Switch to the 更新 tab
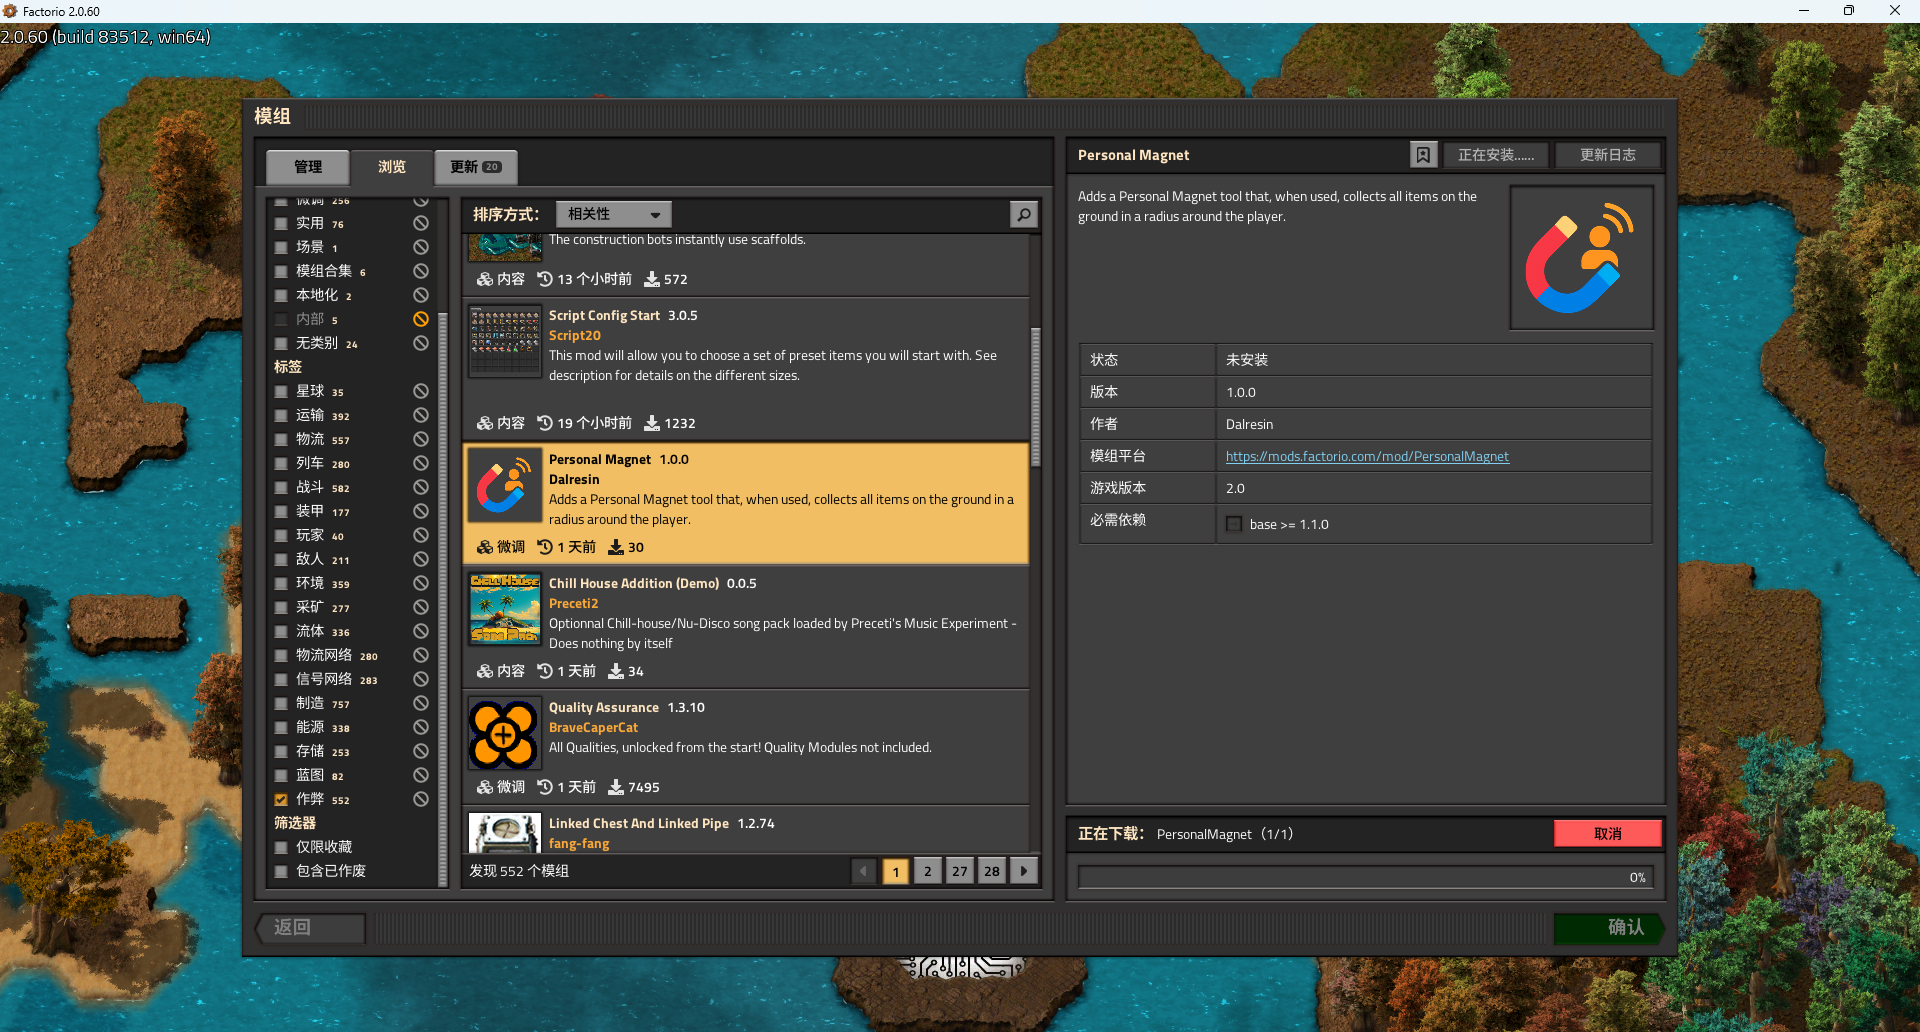This screenshot has width=1920, height=1032. pyautogui.click(x=476, y=167)
